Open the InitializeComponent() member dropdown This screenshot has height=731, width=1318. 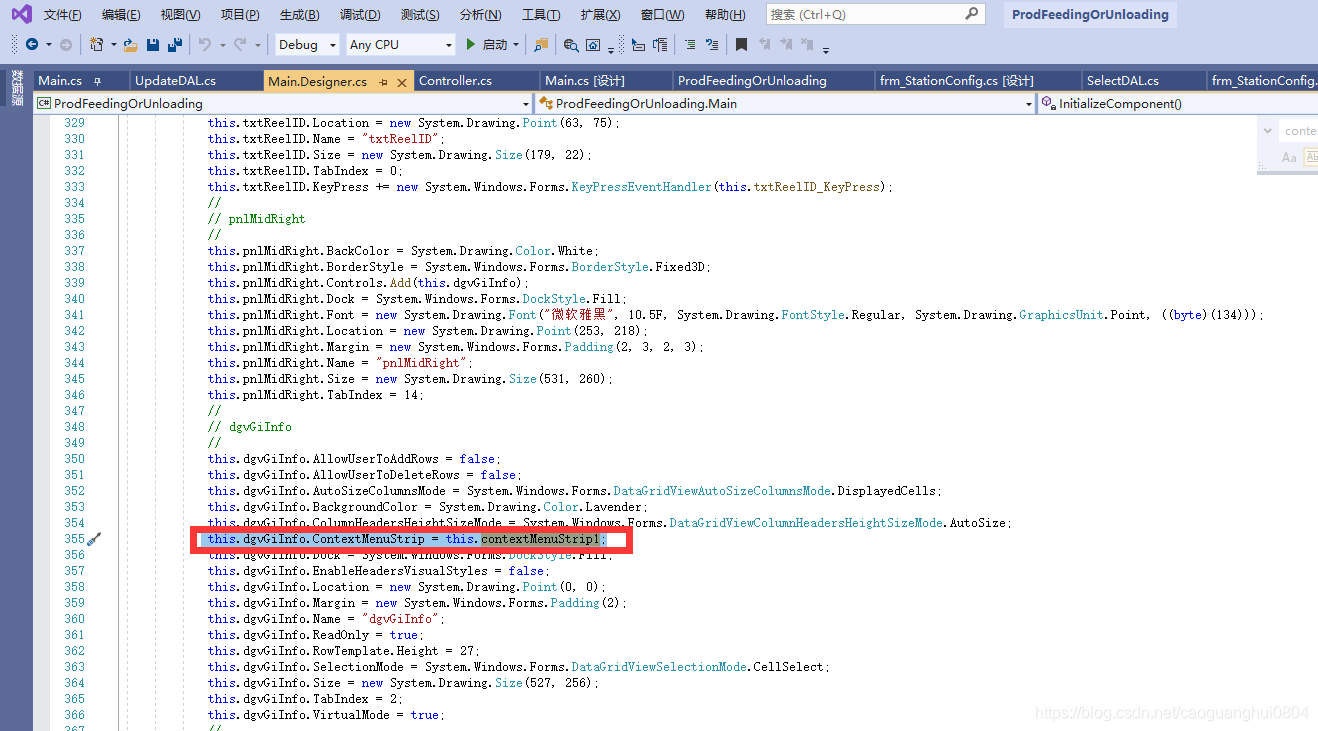pyautogui.click(x=1178, y=104)
